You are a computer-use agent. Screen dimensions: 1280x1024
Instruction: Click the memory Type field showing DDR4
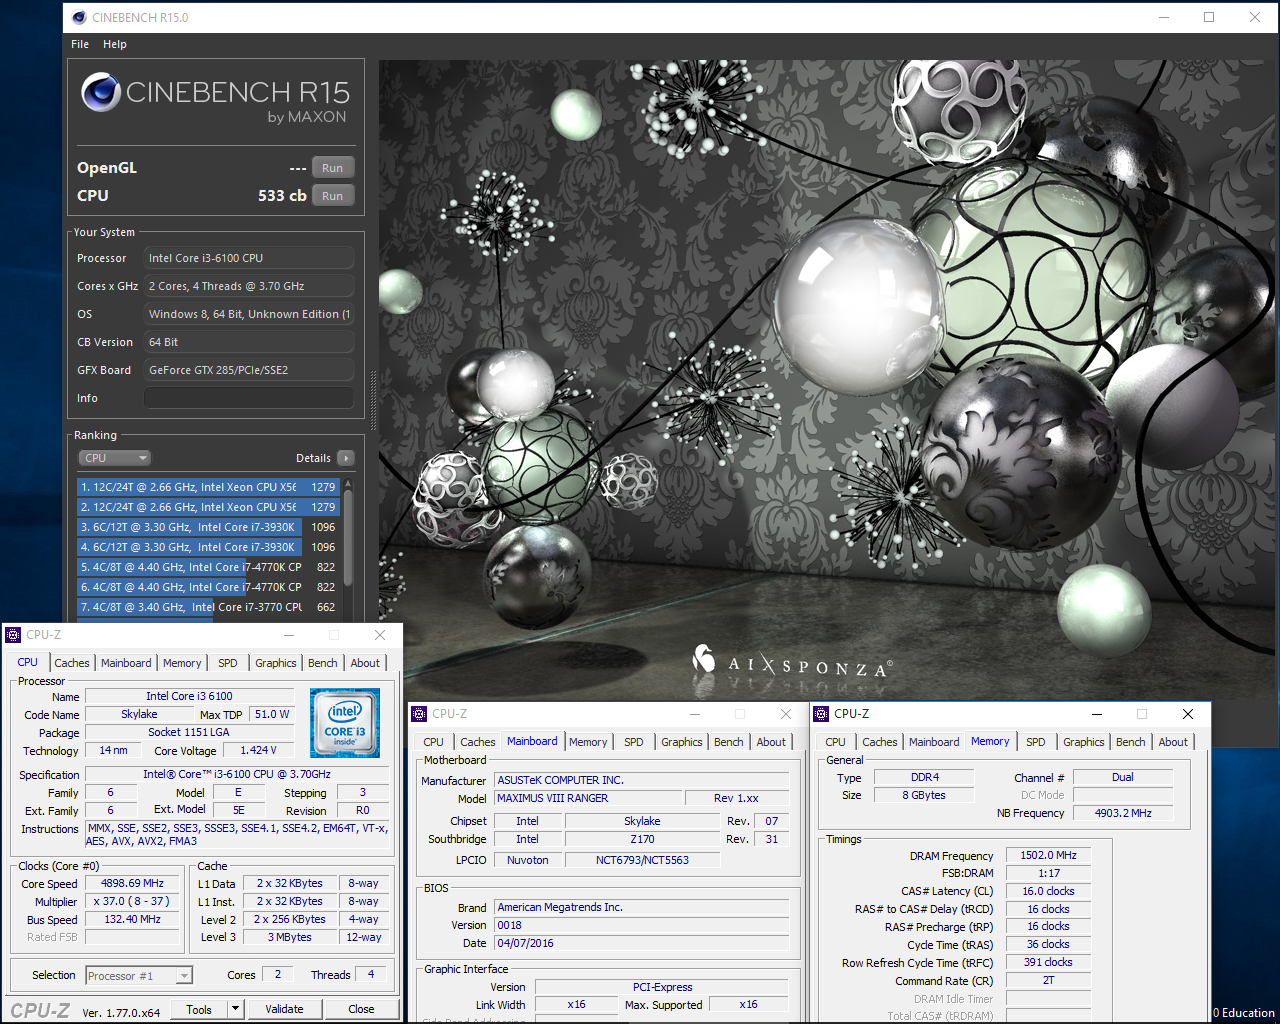(x=925, y=777)
